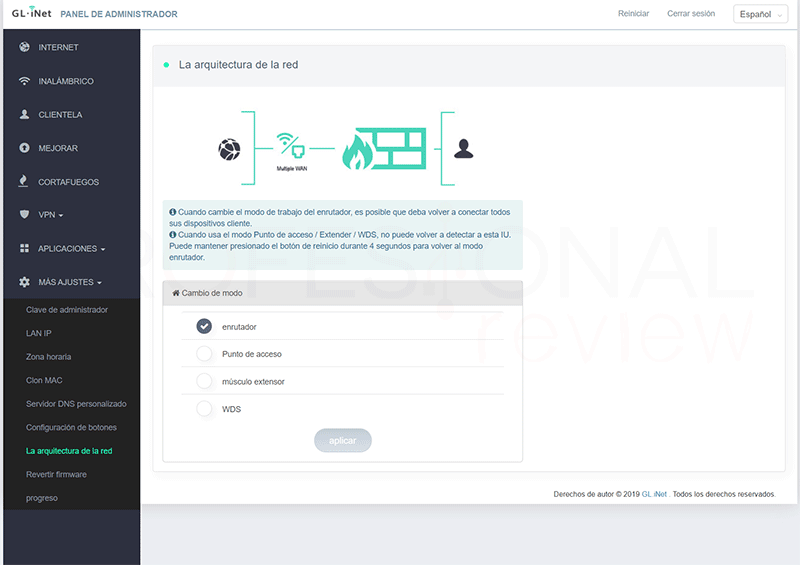Click the Cambio de modo header text
800x565 pixels.
tap(212, 293)
